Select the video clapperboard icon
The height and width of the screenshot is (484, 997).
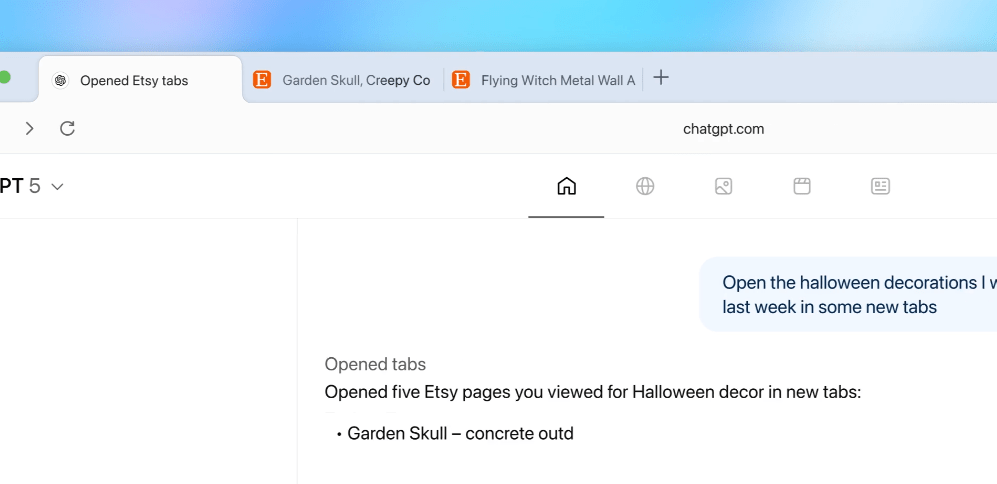tap(802, 186)
